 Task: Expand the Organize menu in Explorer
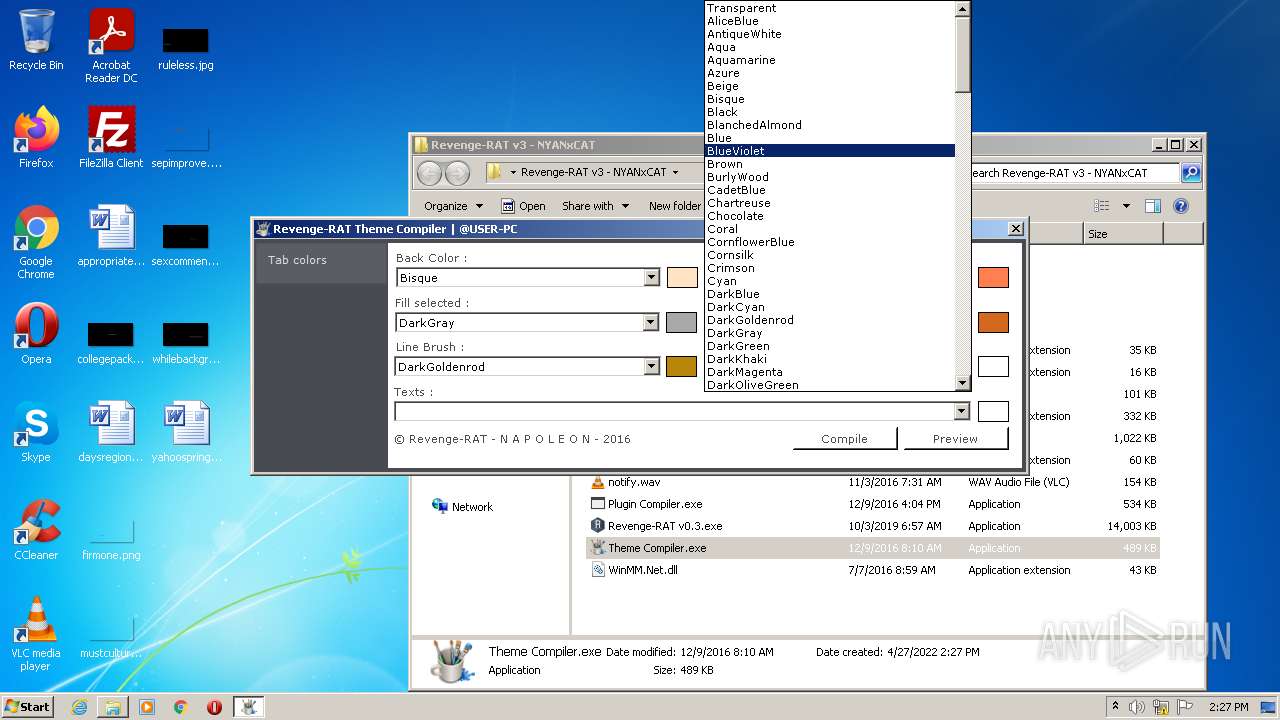[453, 206]
